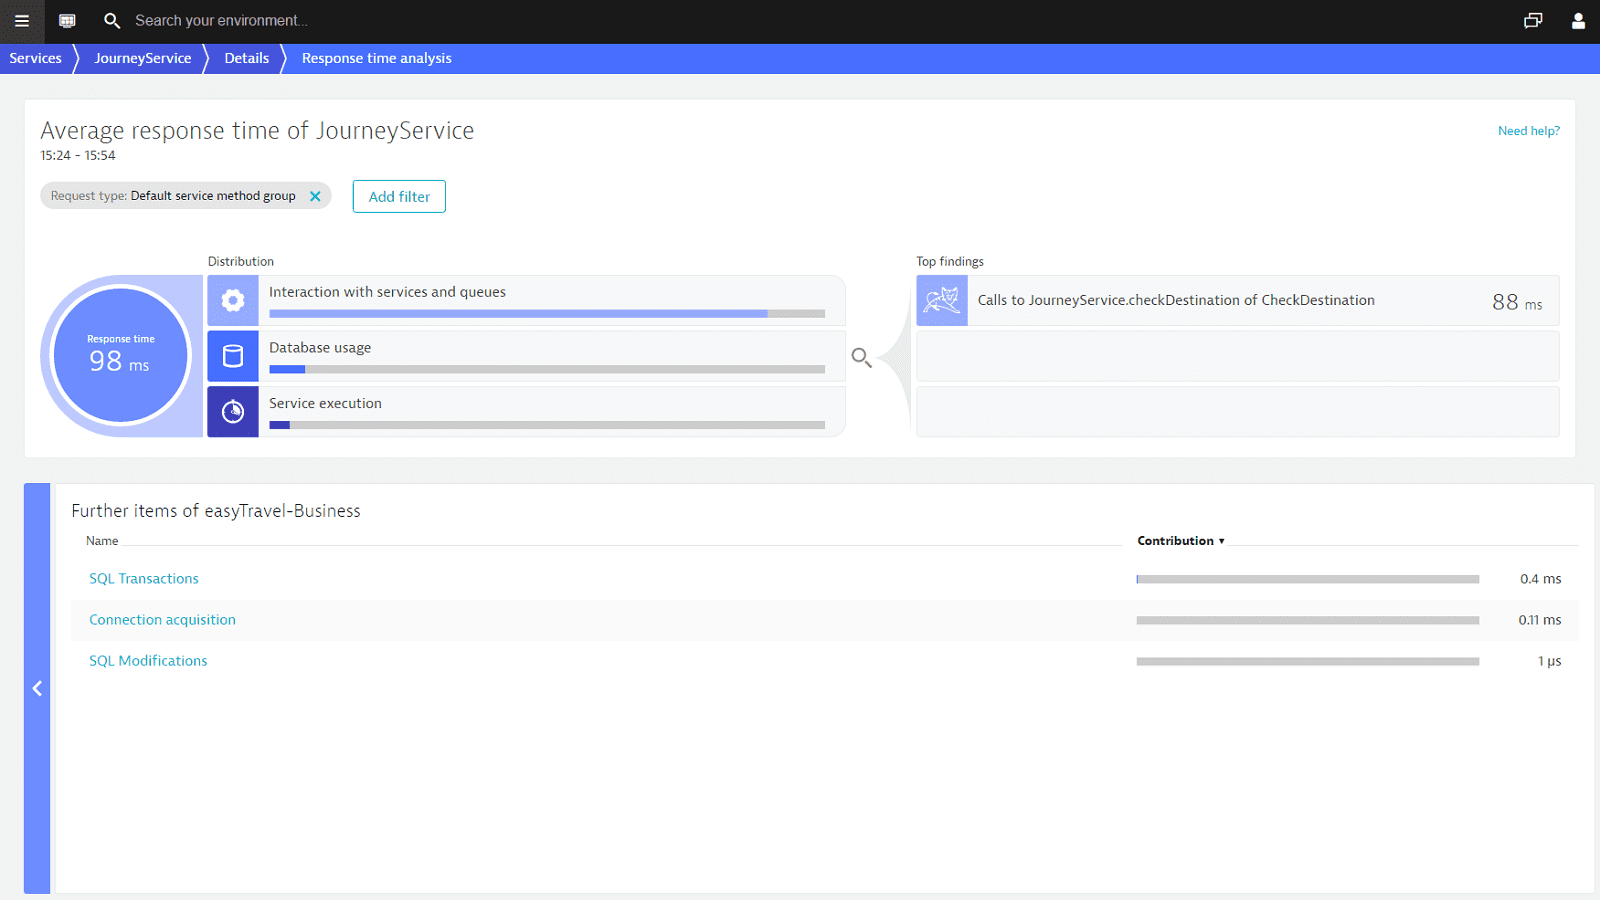Open the windows overlay icon in top bar
The width and height of the screenshot is (1600, 900).
(x=1532, y=21)
